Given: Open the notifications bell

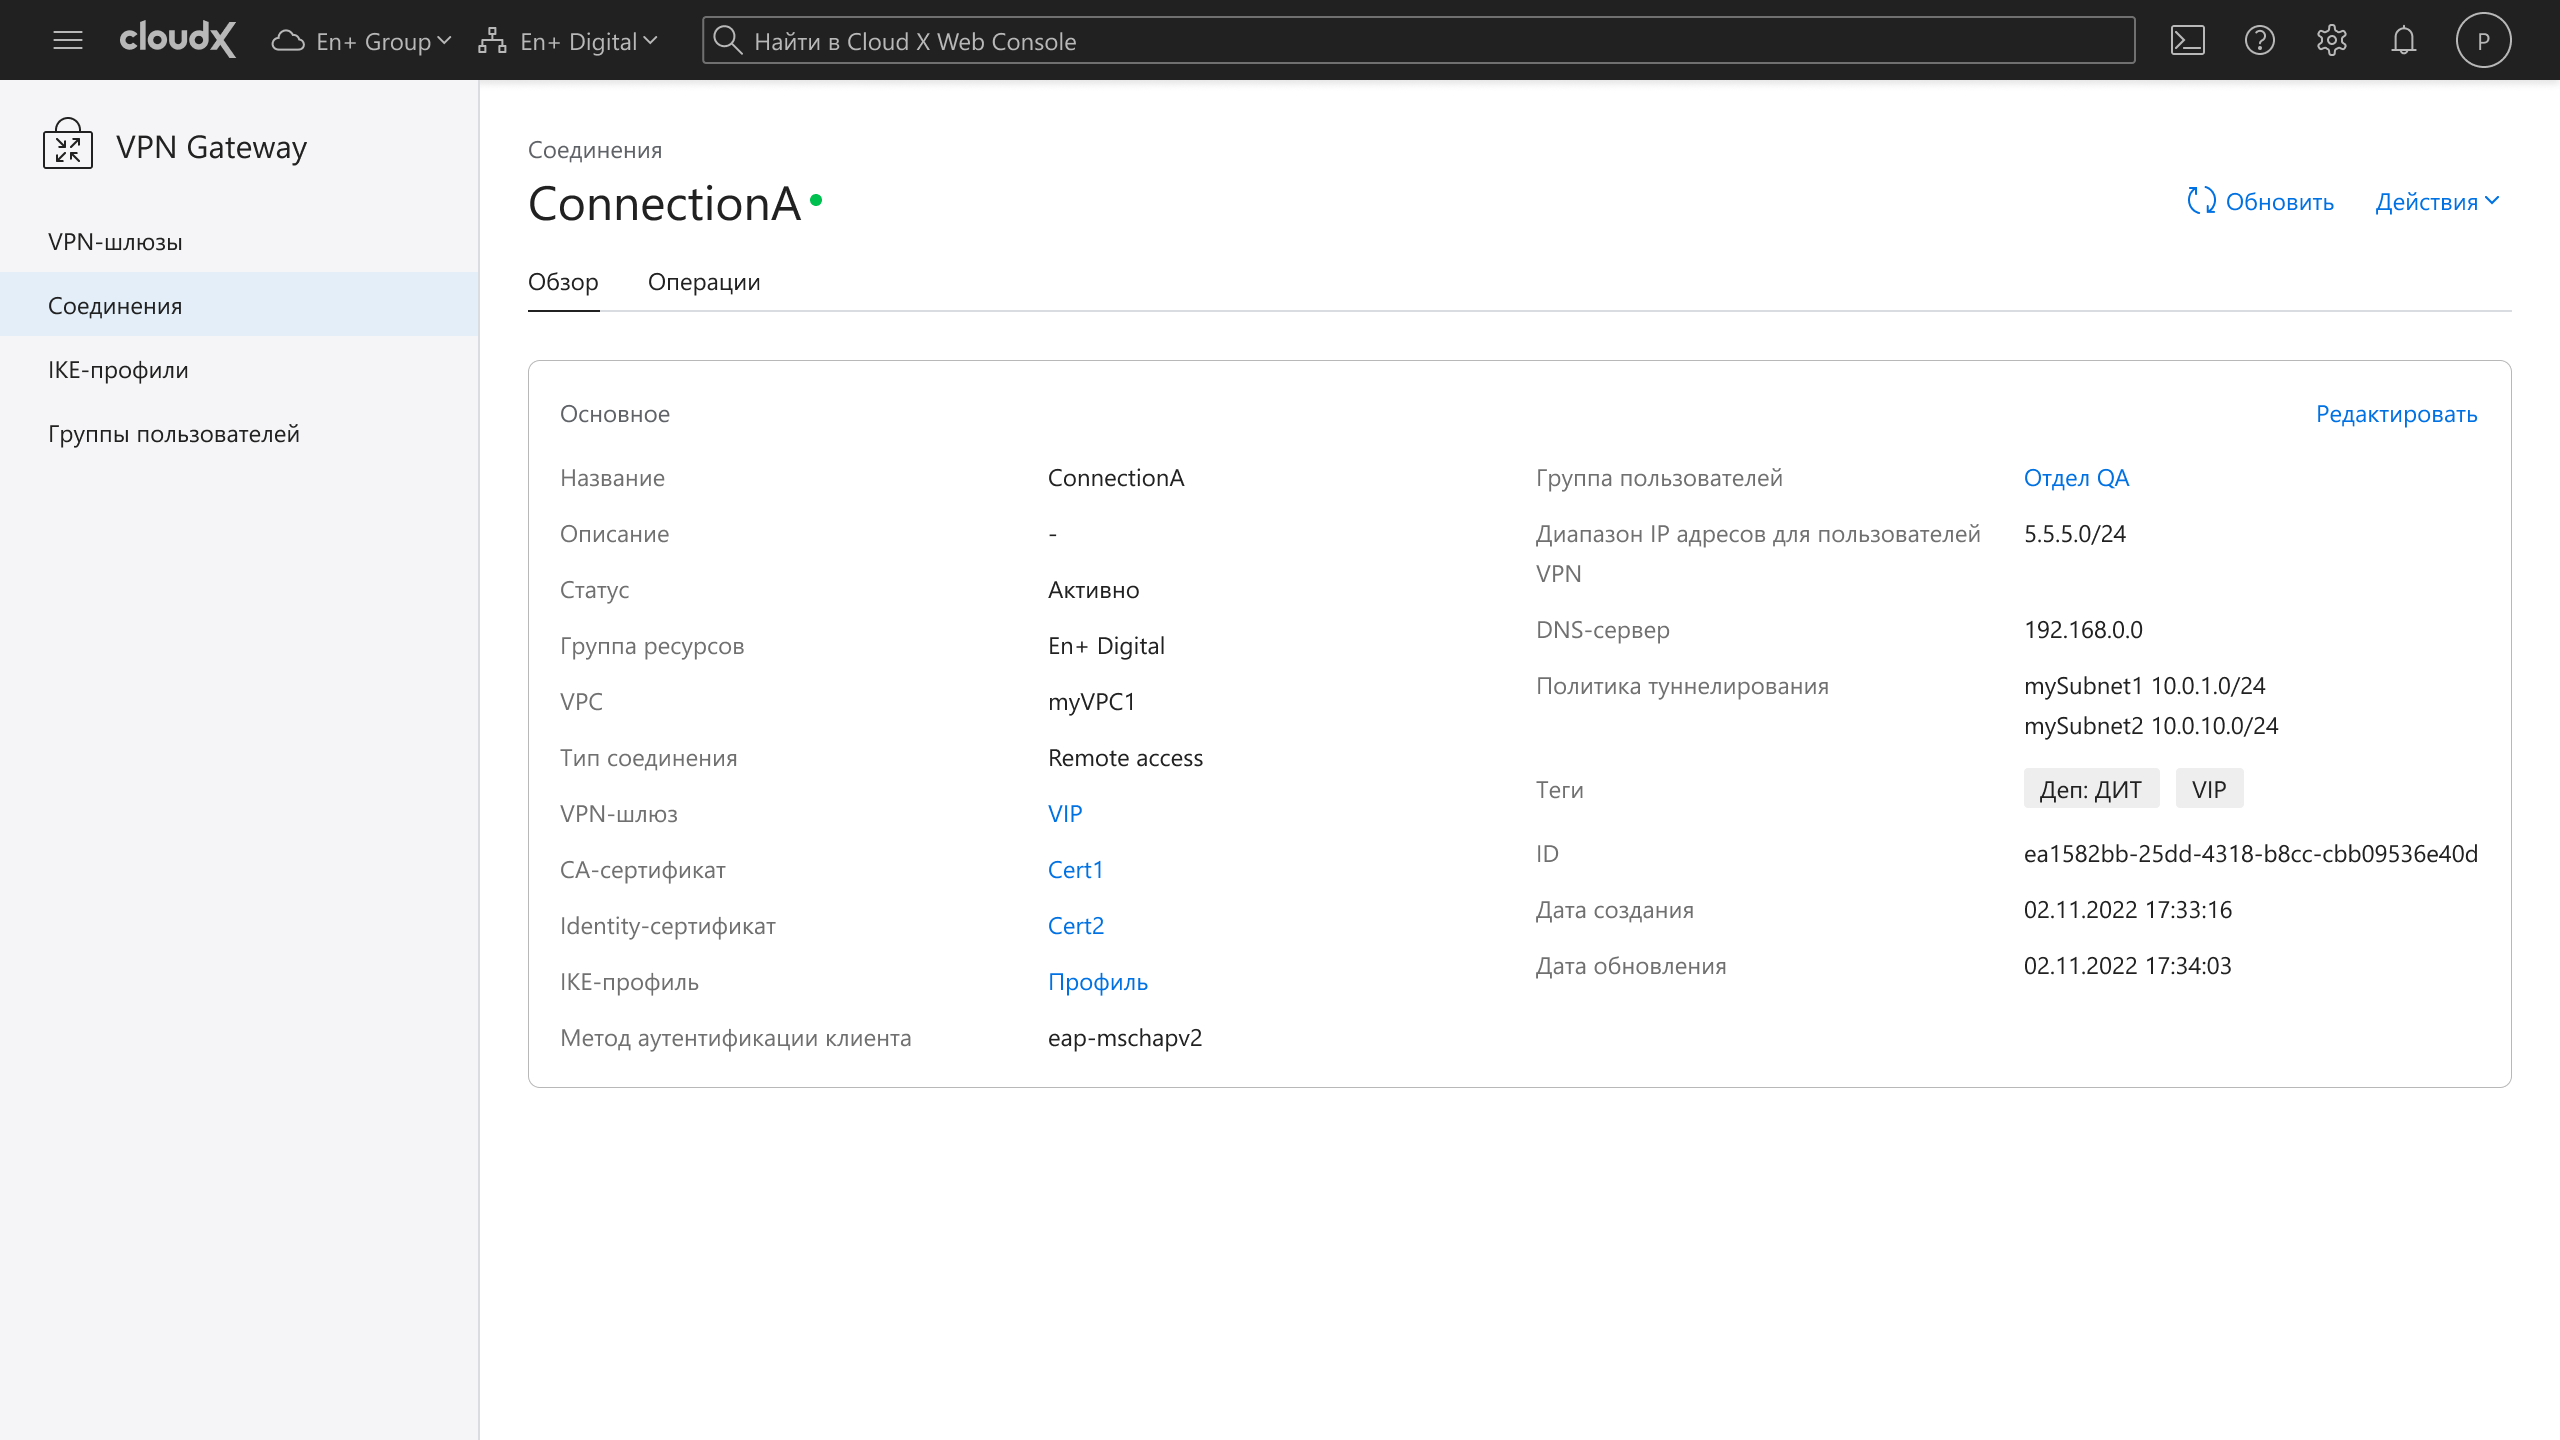Looking at the screenshot, I should coord(2403,40).
